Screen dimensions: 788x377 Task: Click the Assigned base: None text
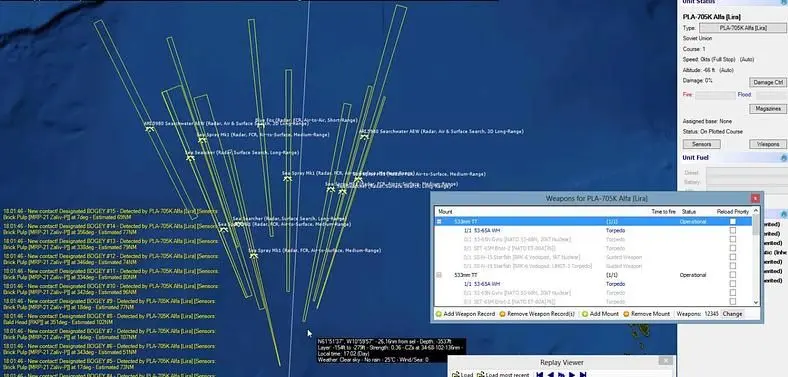click(x=707, y=121)
